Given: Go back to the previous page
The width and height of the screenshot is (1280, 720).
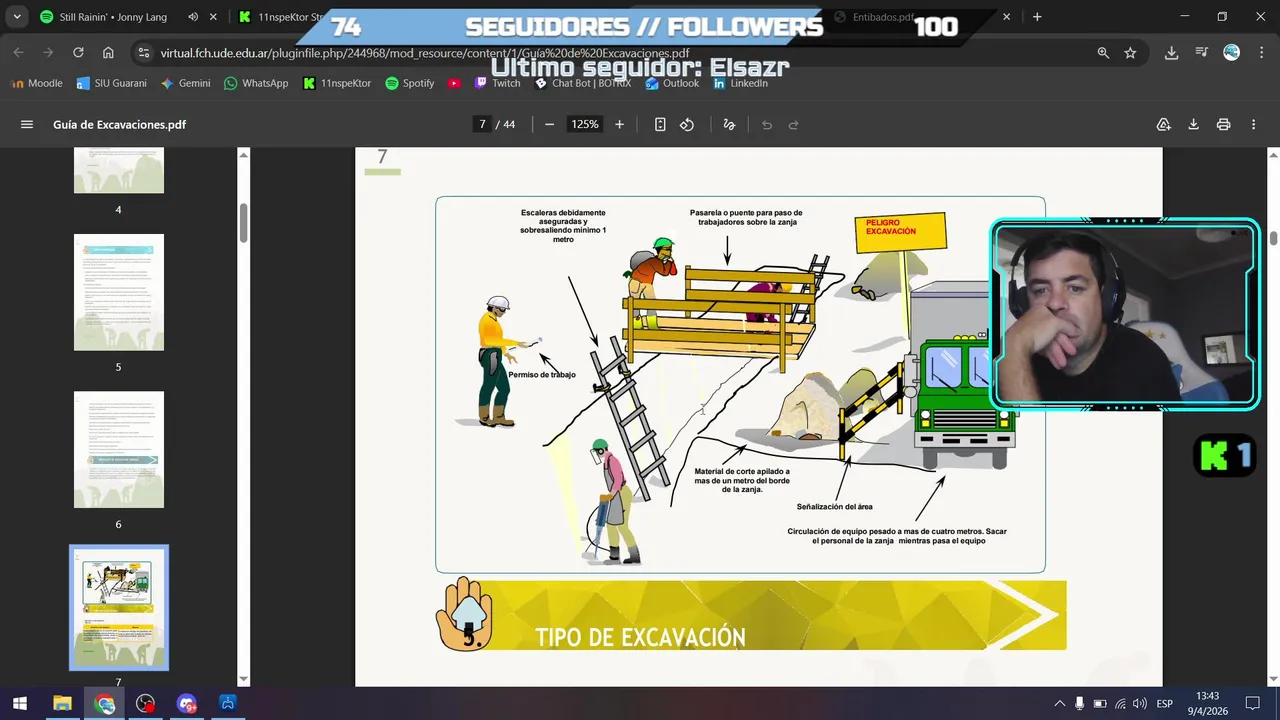Looking at the screenshot, I should point(19,53).
